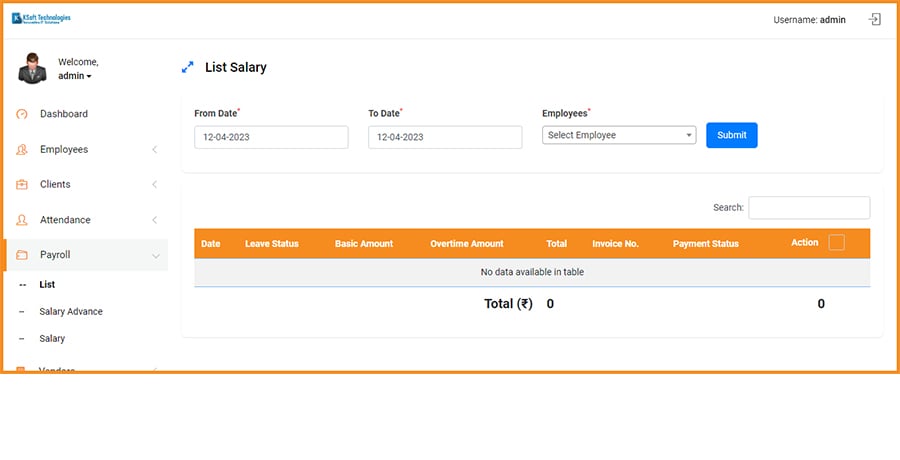Screen dimensions: 900x460
Task: Click the logout icon in header
Action: pos(875,19)
